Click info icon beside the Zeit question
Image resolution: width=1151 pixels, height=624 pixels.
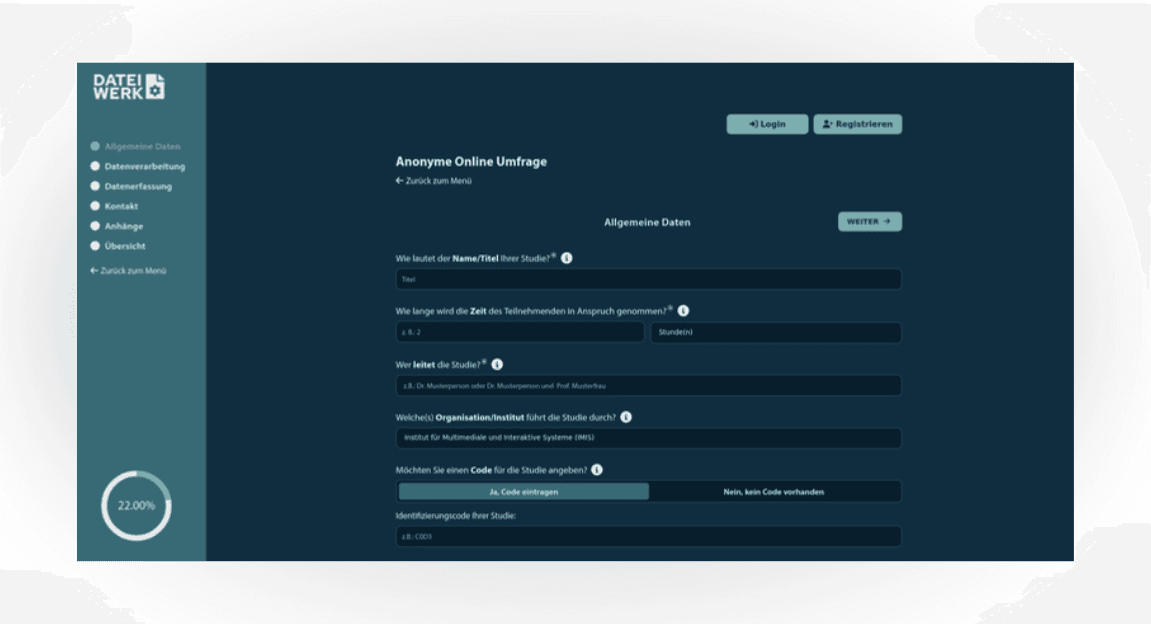[683, 311]
